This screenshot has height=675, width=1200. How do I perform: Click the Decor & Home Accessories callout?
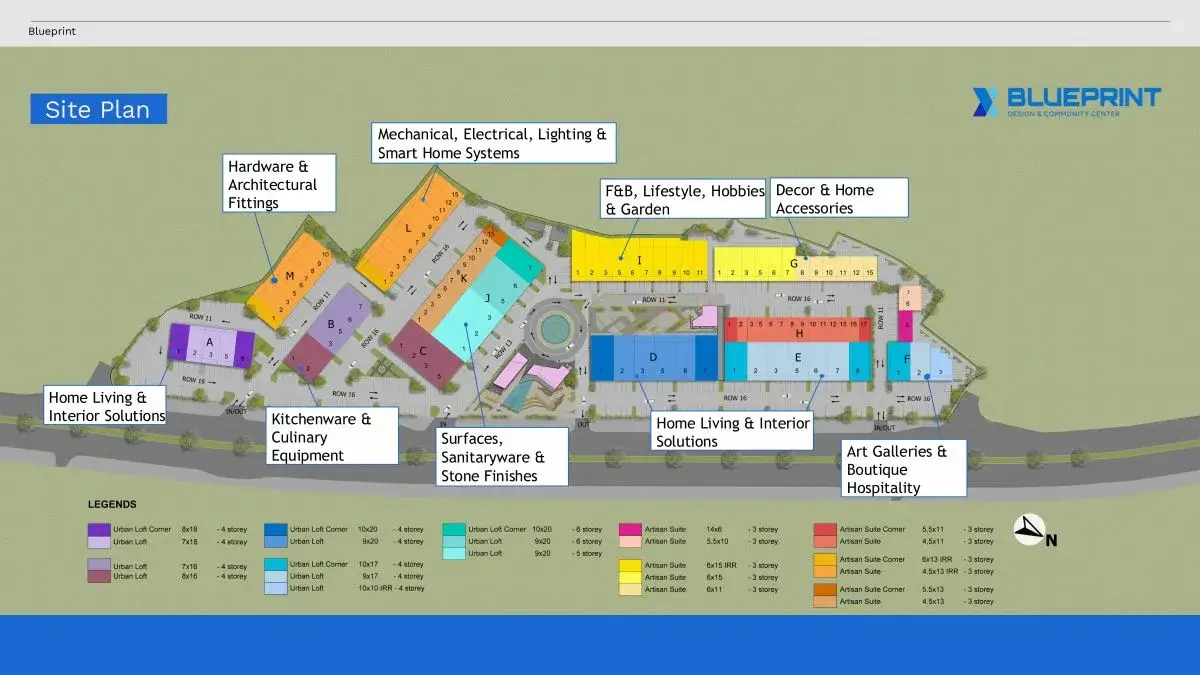pyautogui.click(x=838, y=198)
